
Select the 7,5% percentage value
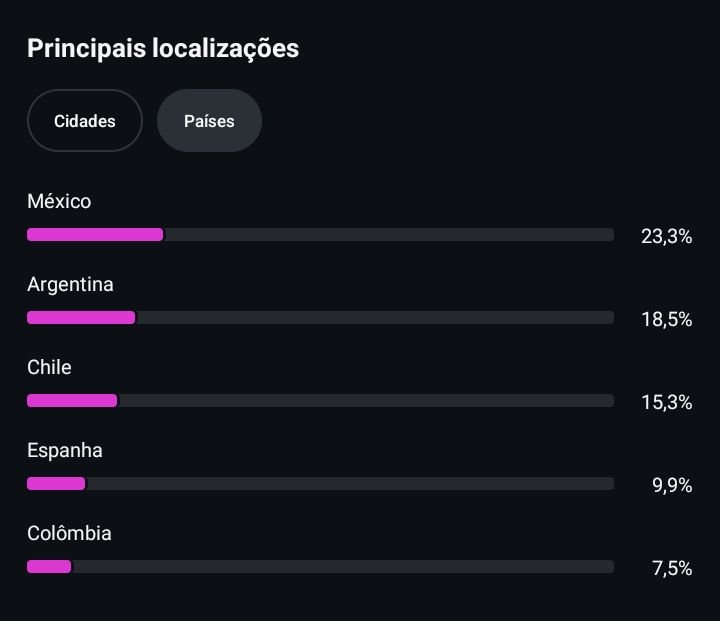672,569
